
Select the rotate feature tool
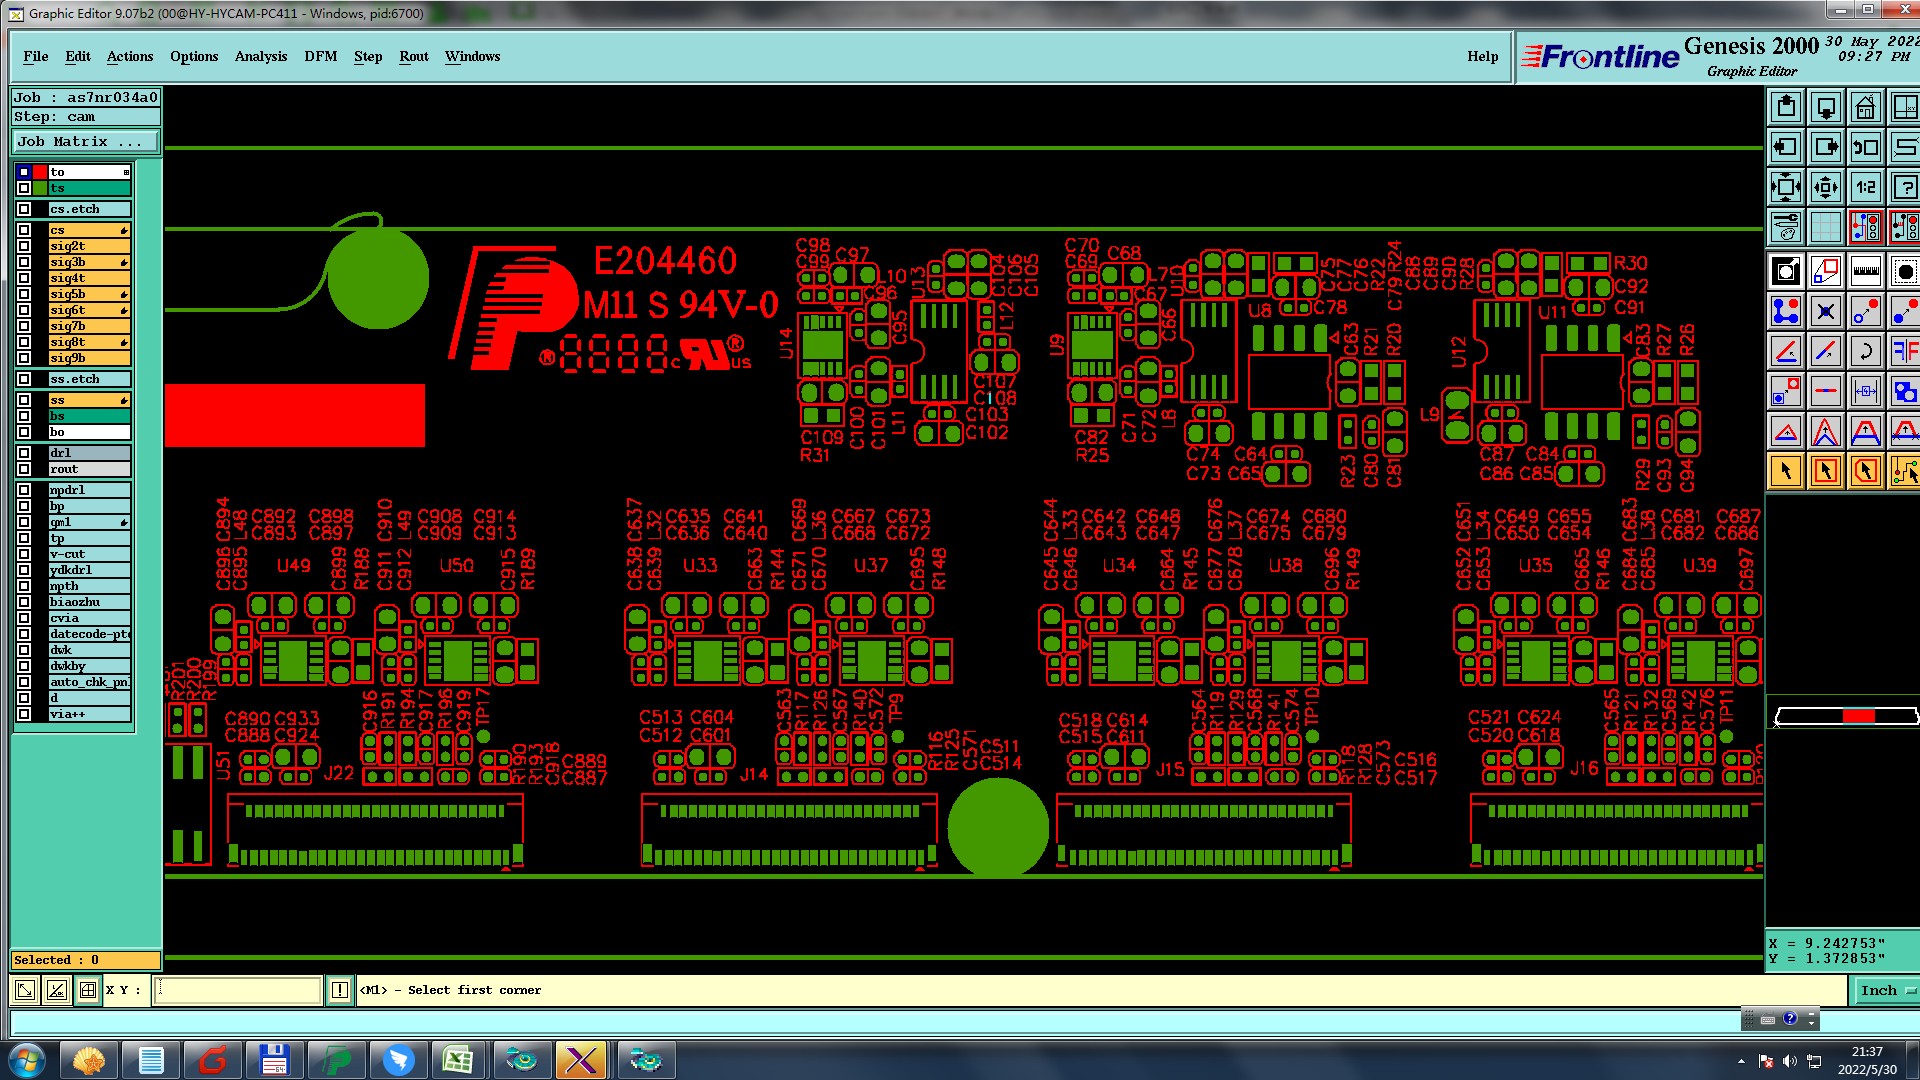[1865, 352]
